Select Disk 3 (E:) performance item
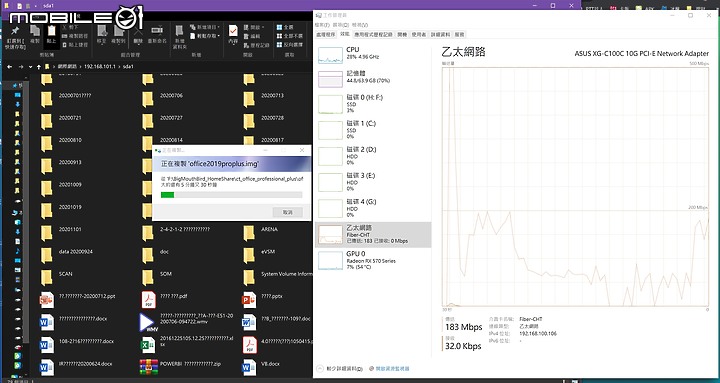 [373, 183]
